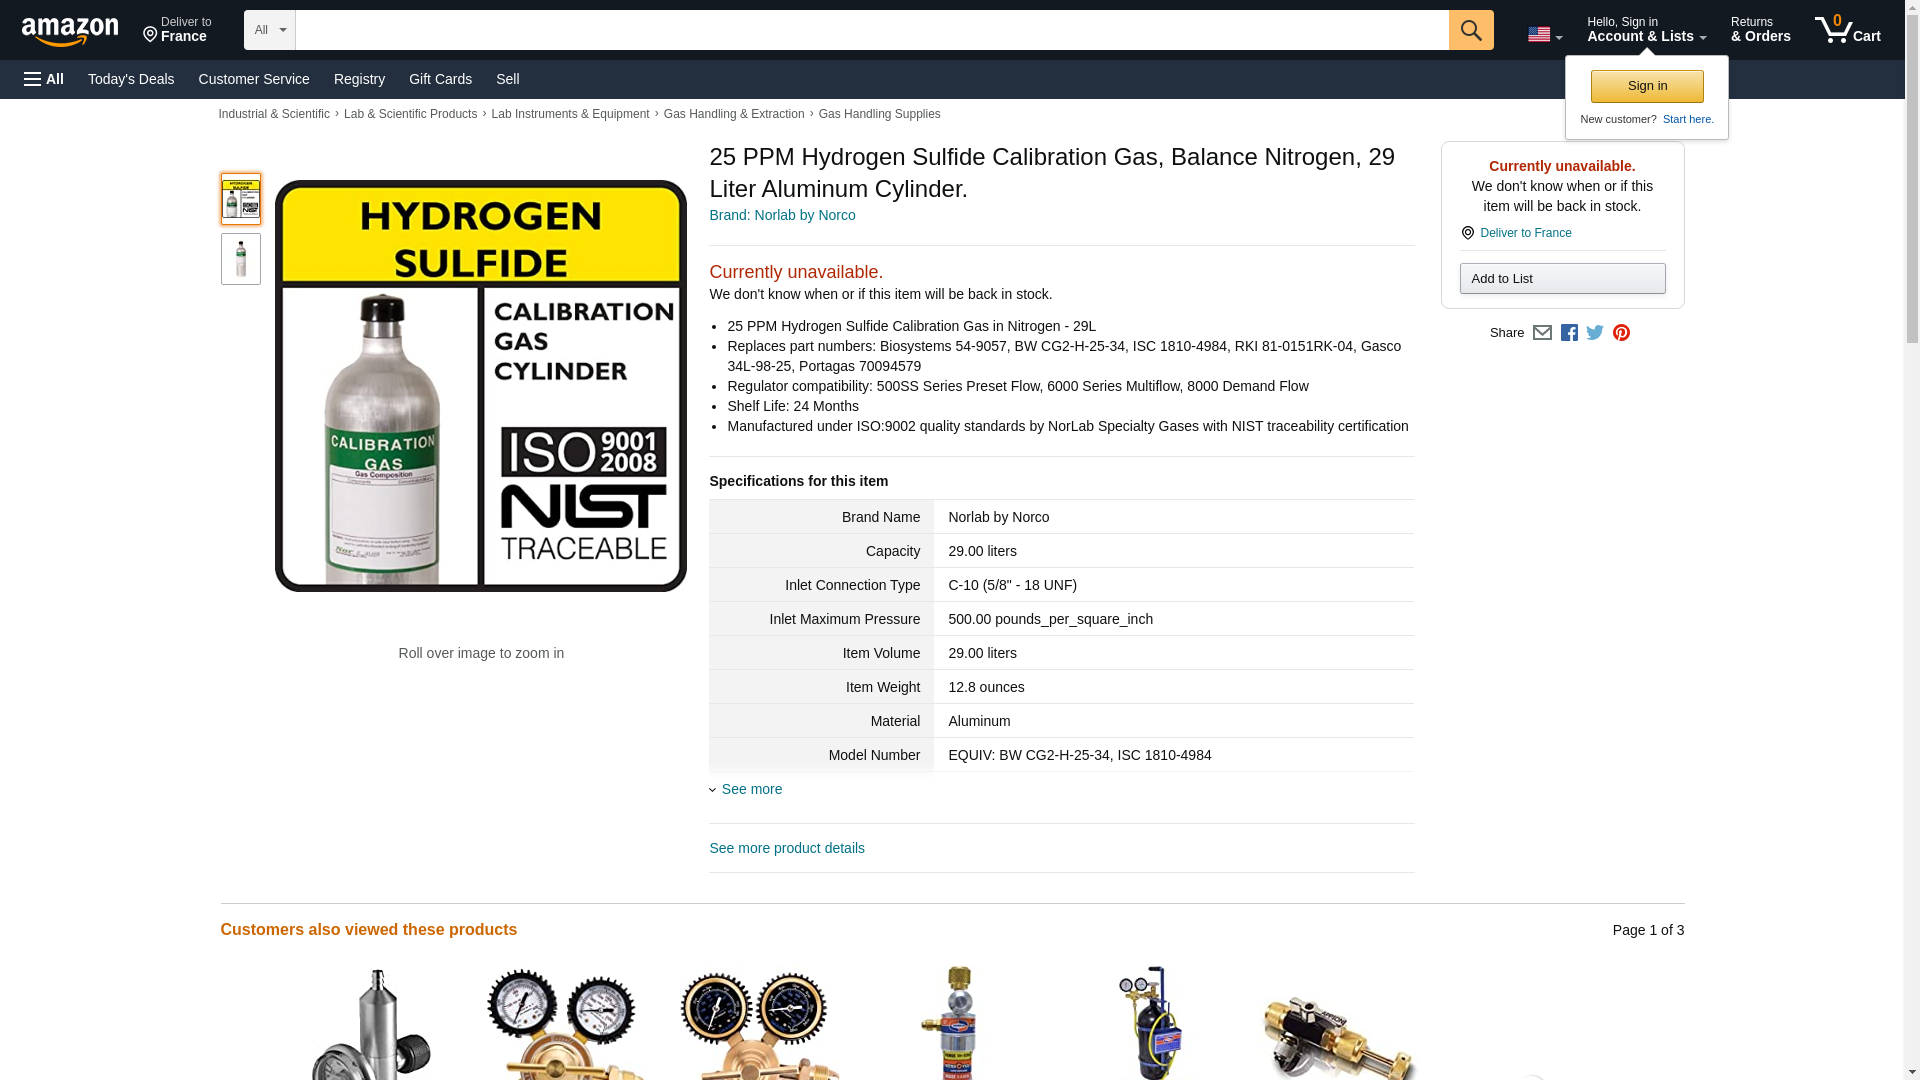The height and width of the screenshot is (1080, 1920).
Task: Open the language flag dropdown
Action: 1545,35
